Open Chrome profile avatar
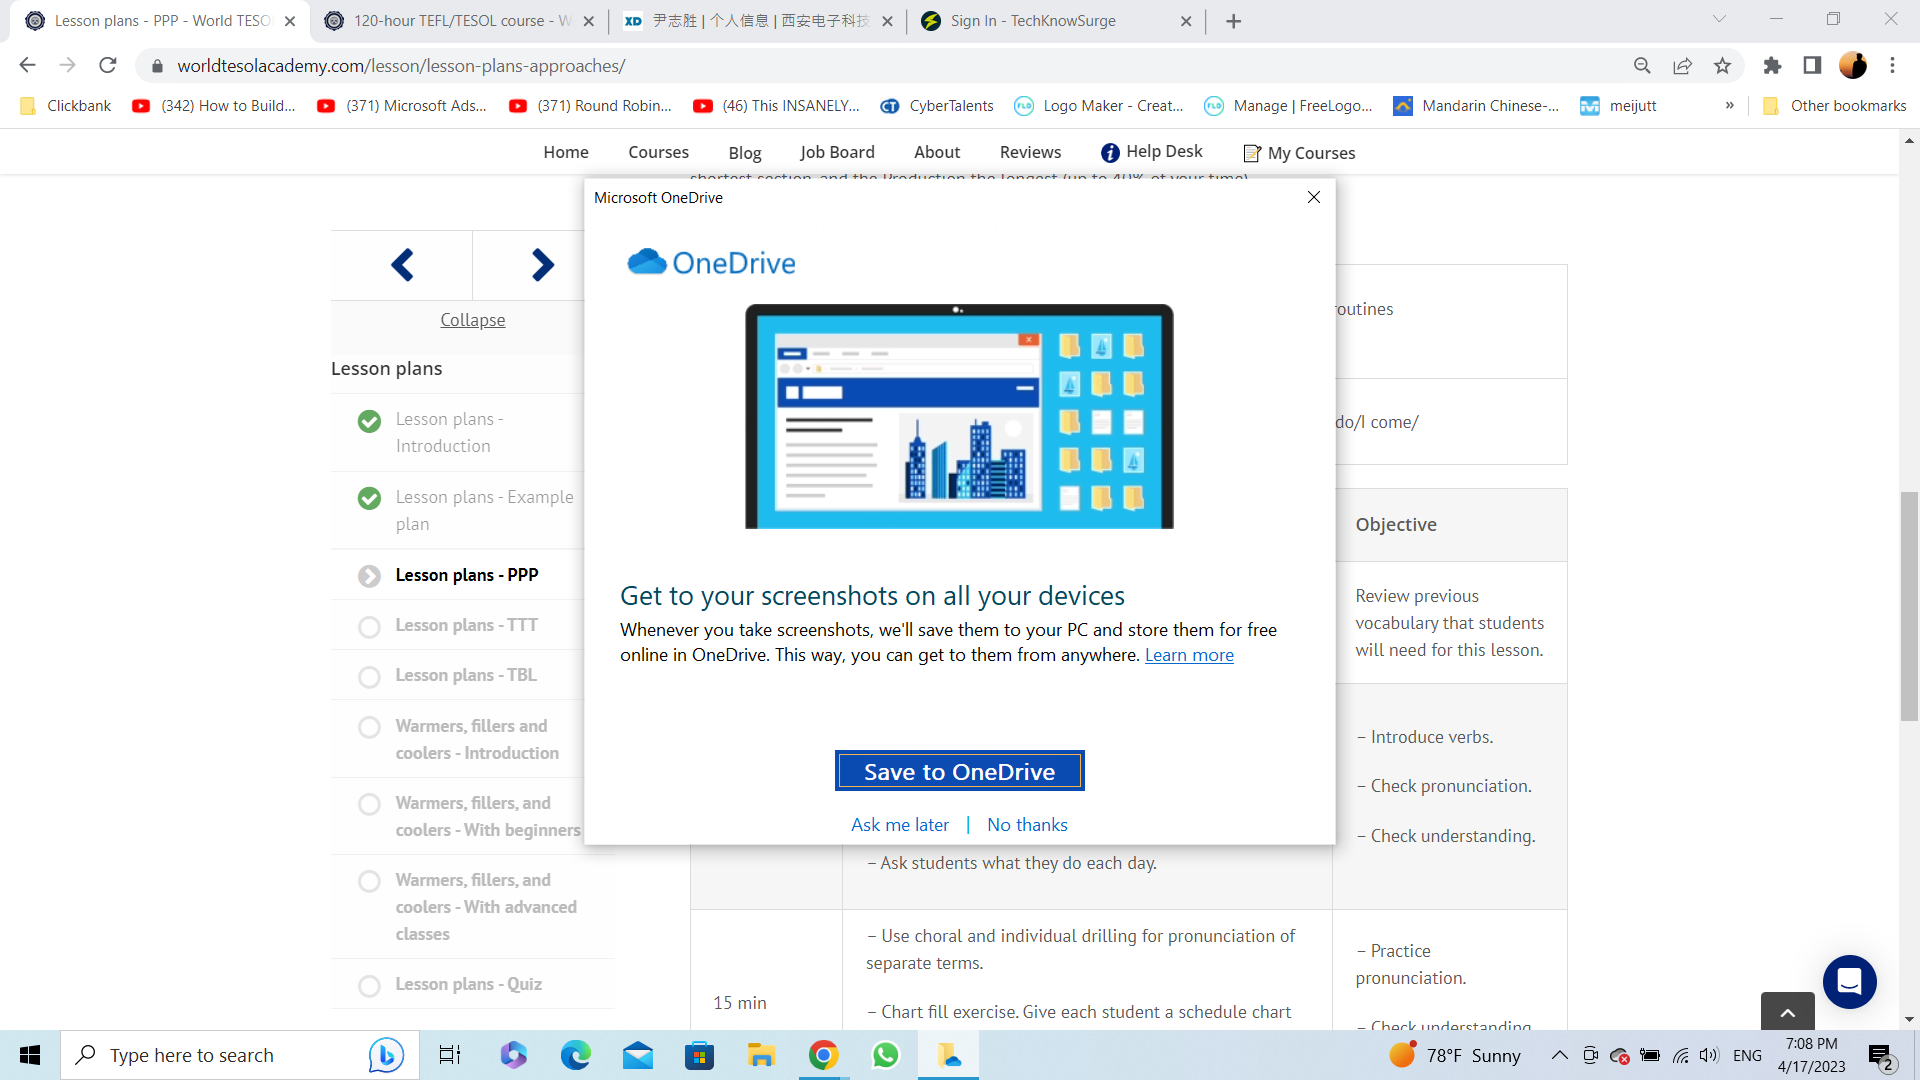This screenshot has width=1920, height=1080. point(1853,65)
